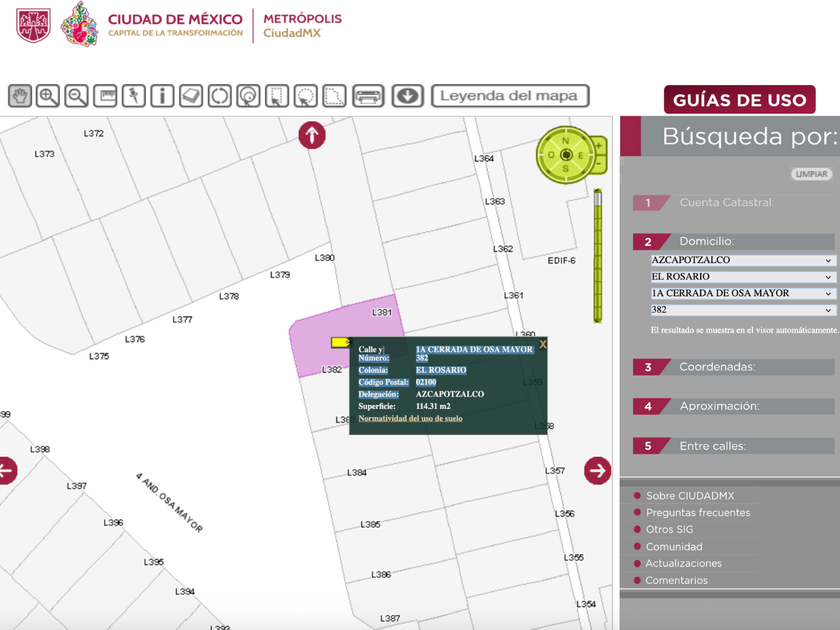Open Otros SIG menu item
This screenshot has height=630, width=840.
click(669, 529)
